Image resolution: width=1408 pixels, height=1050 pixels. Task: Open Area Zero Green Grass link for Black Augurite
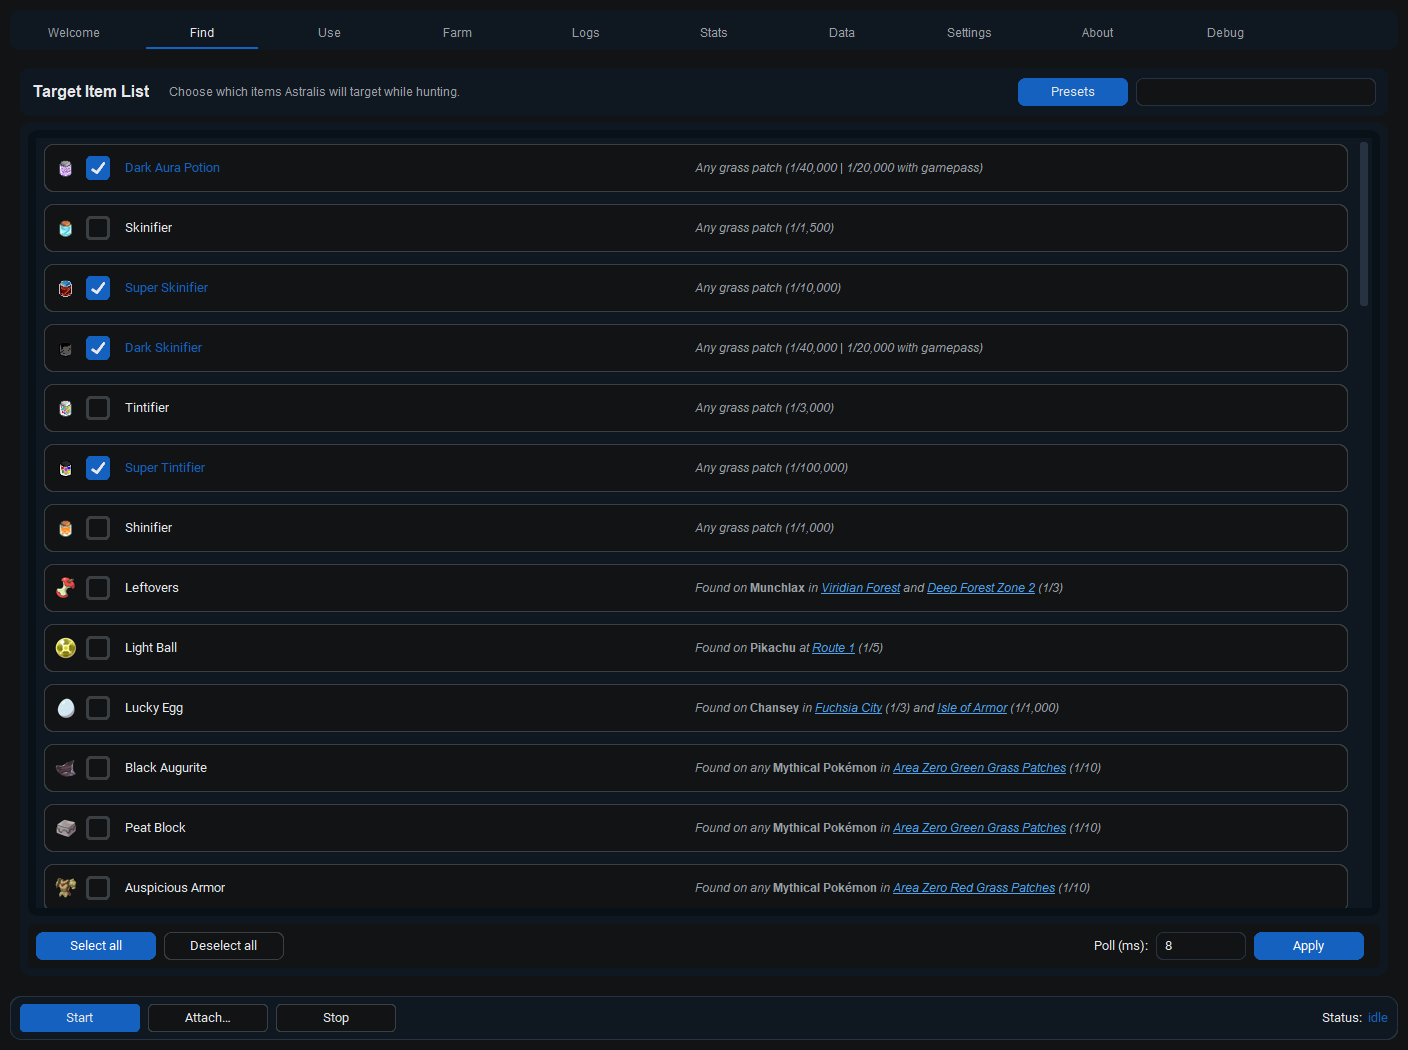tap(980, 768)
